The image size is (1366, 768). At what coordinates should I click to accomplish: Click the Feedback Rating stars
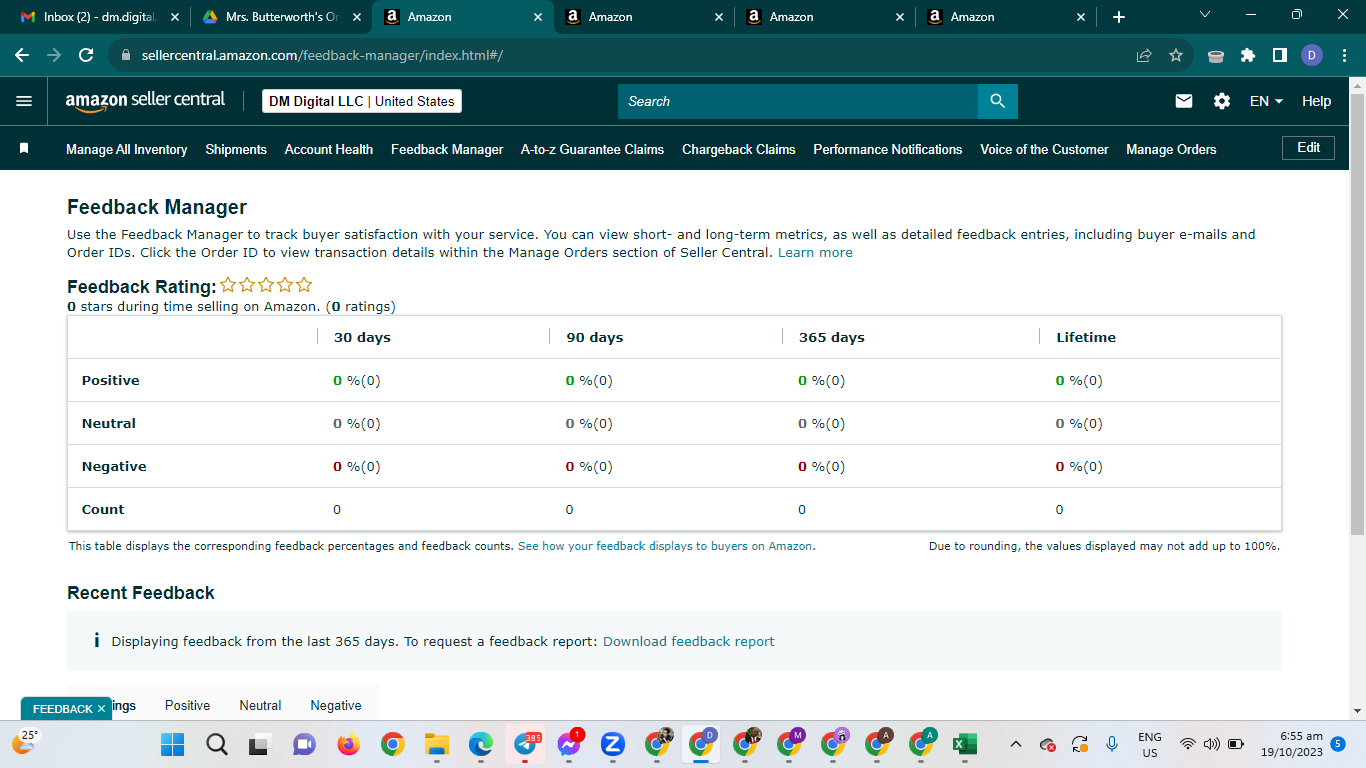266,285
